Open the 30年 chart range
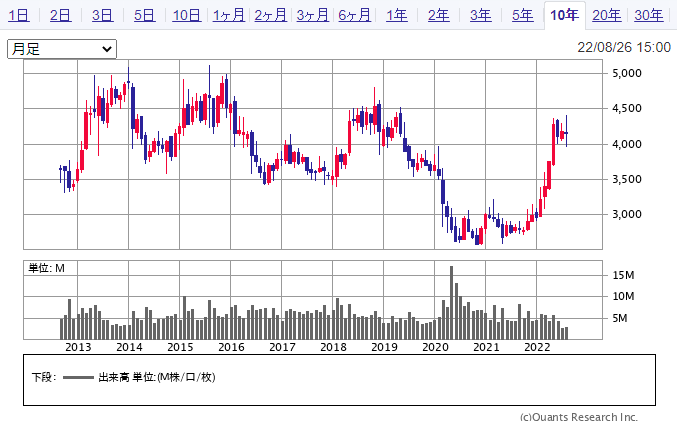677x428 pixels. point(649,16)
